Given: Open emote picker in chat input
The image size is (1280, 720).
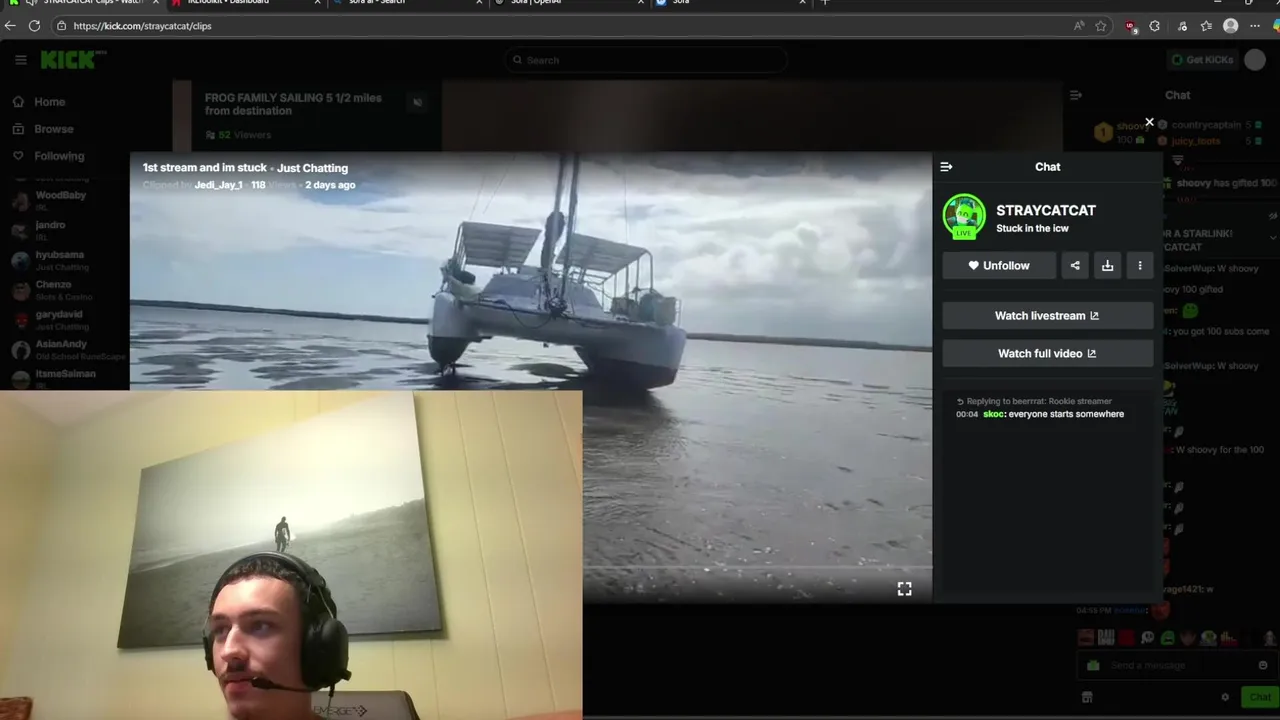Looking at the screenshot, I should [x=1262, y=665].
